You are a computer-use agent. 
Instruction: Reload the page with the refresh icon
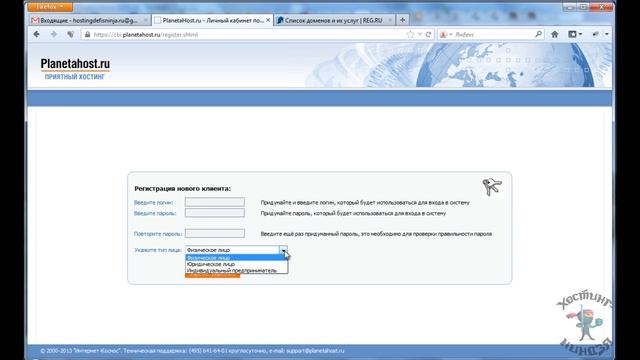click(428, 35)
